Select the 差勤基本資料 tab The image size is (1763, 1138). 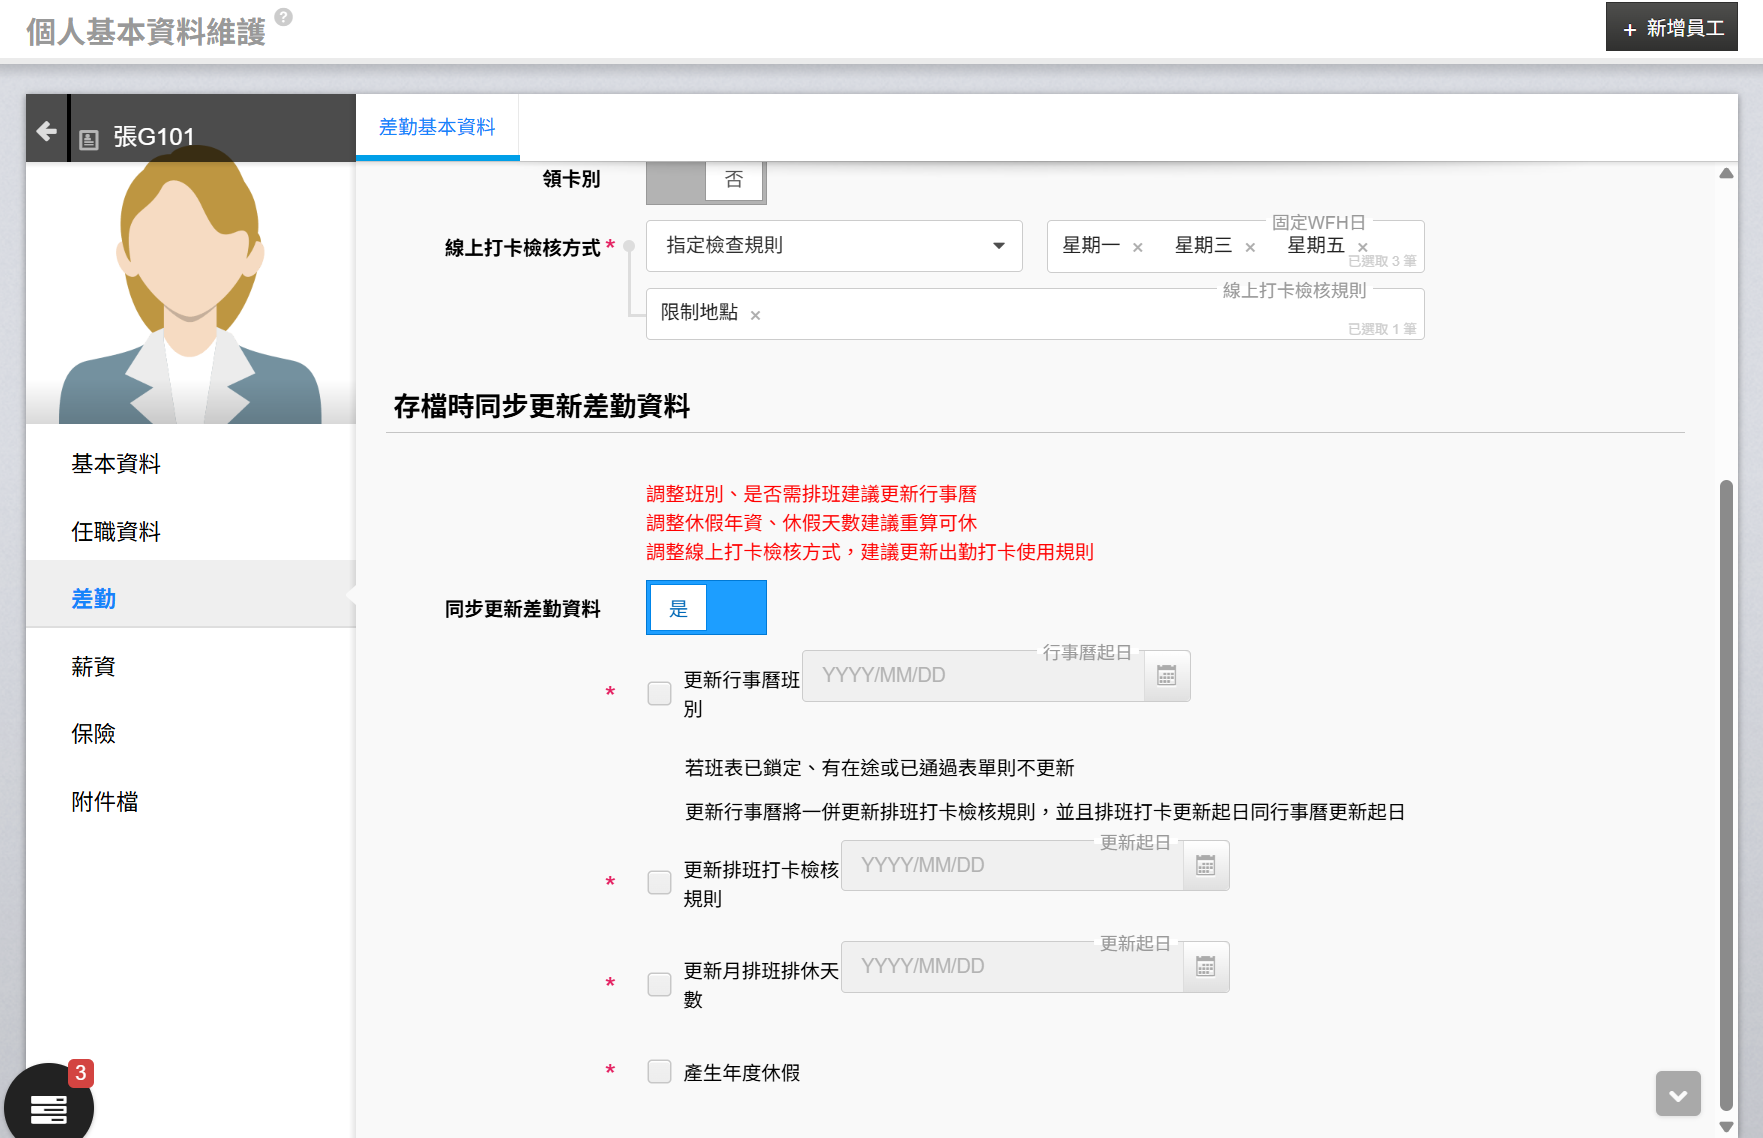[x=437, y=127]
